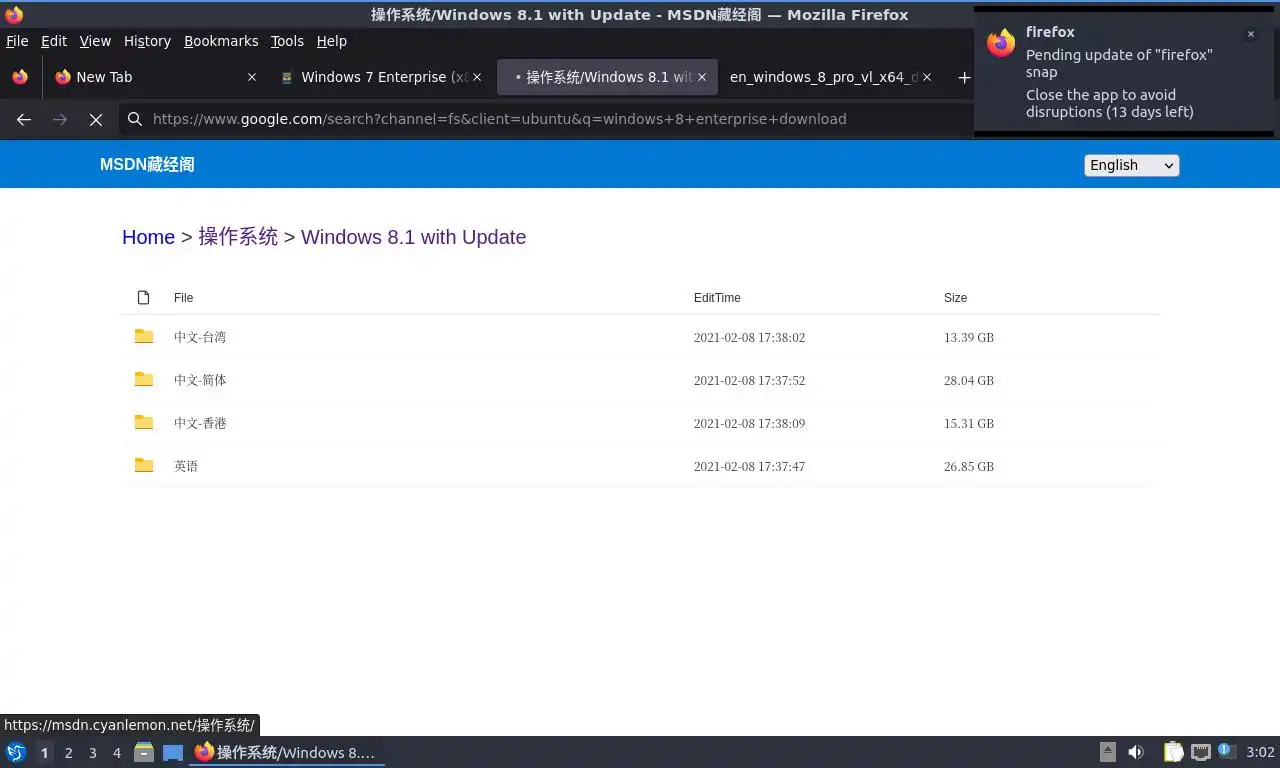Click the 26.85 GB size value
Image resolution: width=1280 pixels, height=768 pixels.
coord(969,467)
